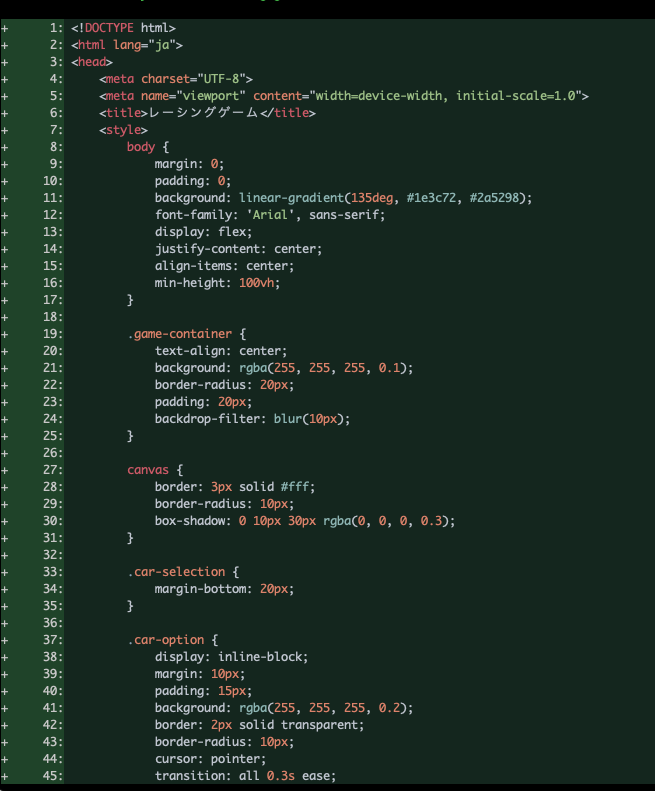Image resolution: width=655 pixels, height=791 pixels.
Task: Click line number 45 in the gutter
Action: (x=53, y=776)
